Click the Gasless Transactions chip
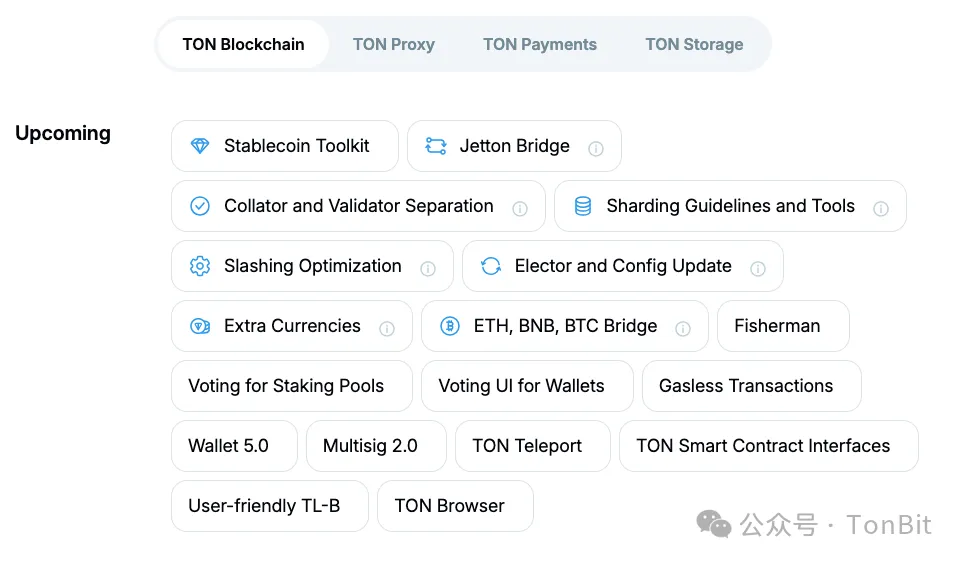Viewport: 962px width, 563px height. coord(752,386)
